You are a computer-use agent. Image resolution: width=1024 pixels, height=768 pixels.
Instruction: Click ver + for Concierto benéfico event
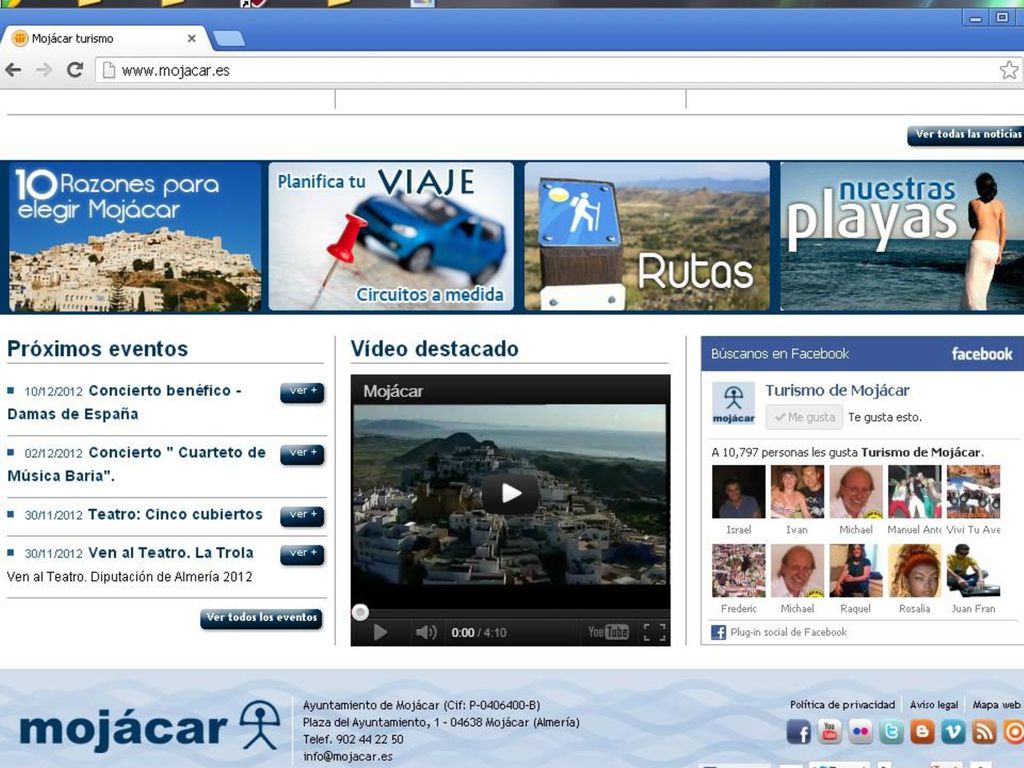tap(302, 392)
